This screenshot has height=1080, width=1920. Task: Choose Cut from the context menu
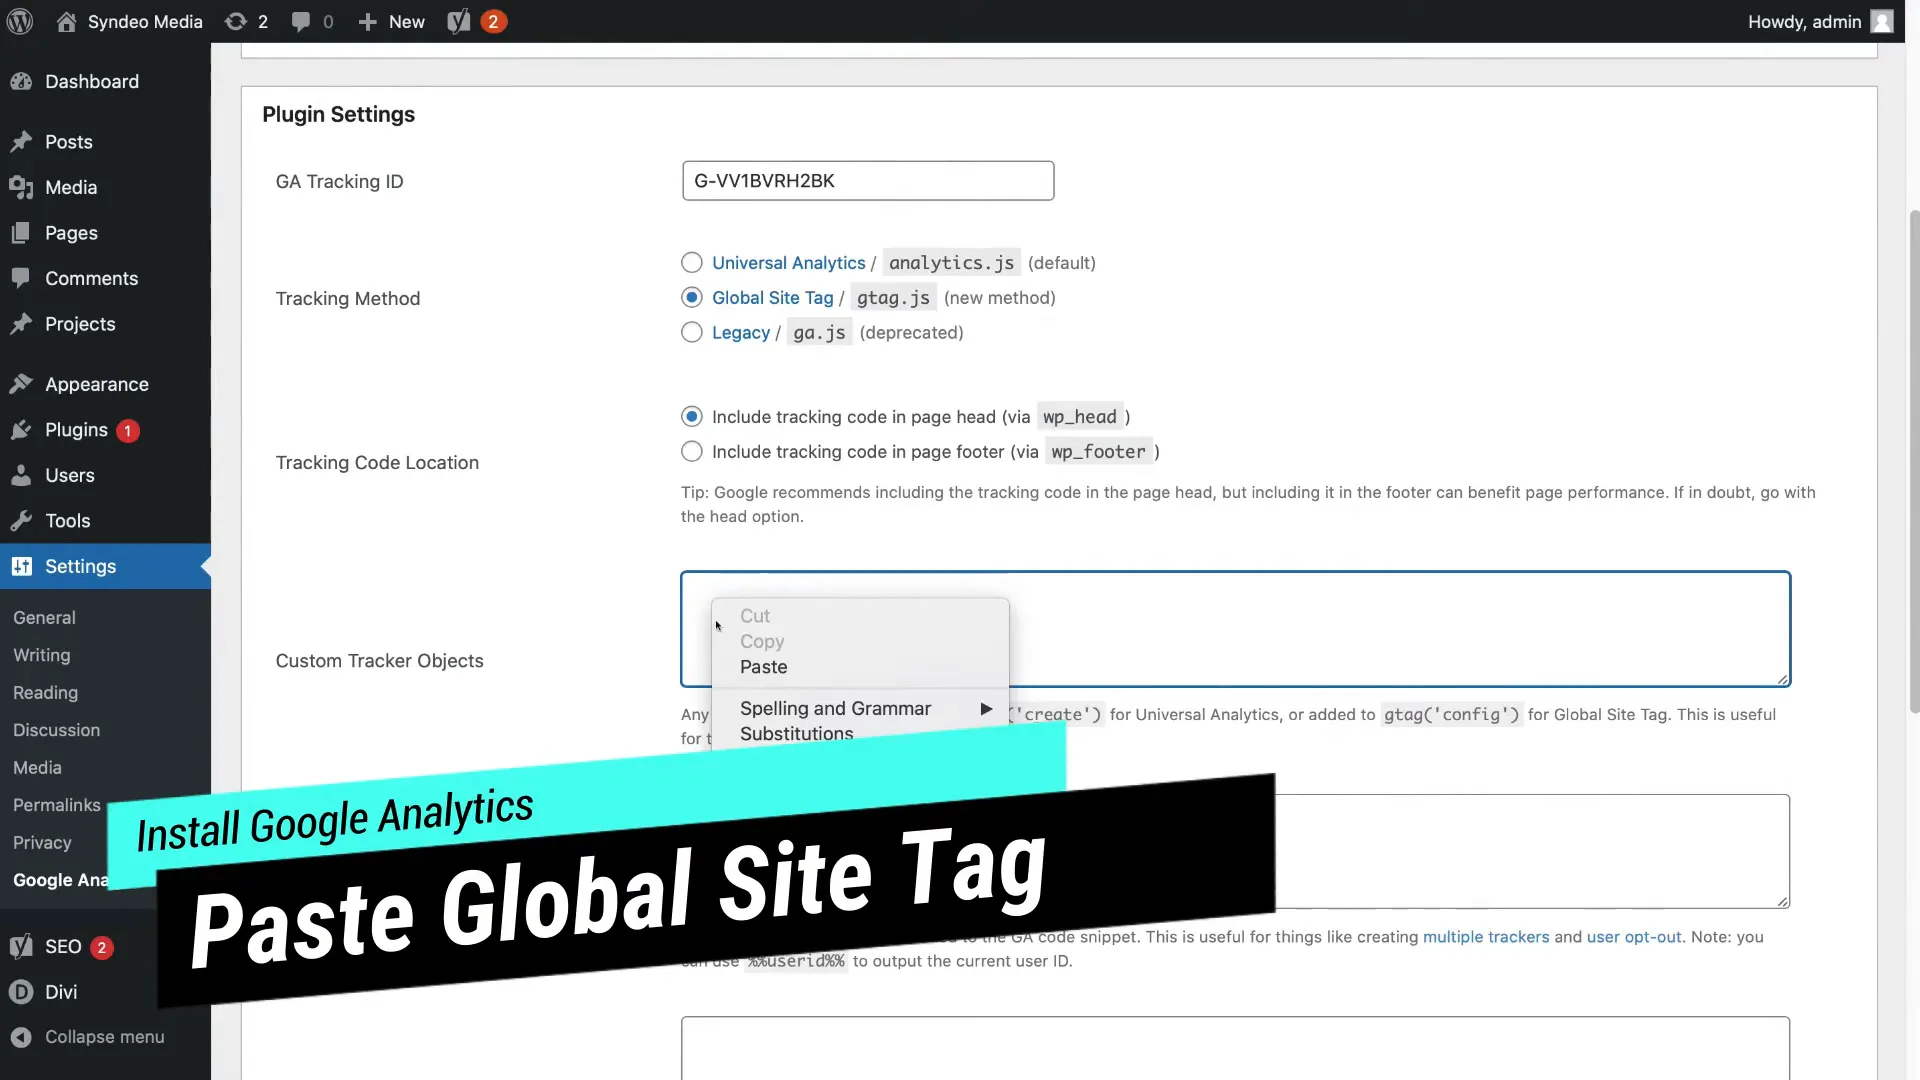(x=755, y=616)
